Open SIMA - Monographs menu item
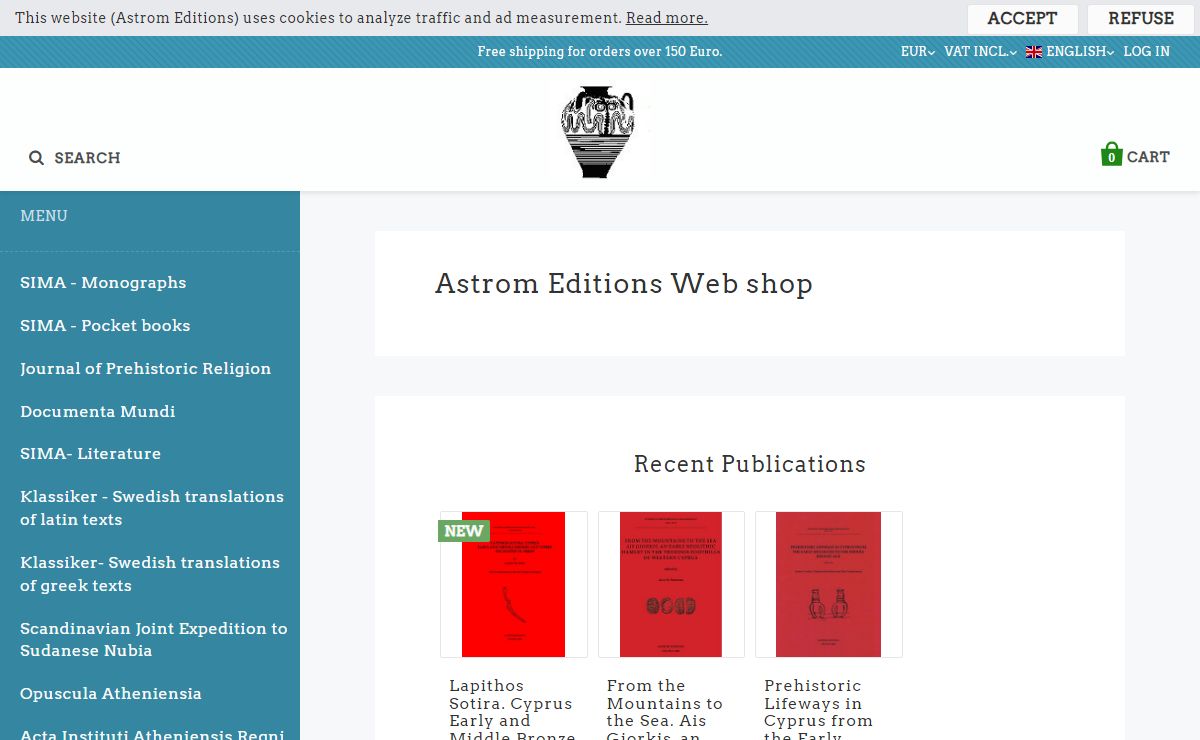 tap(103, 283)
